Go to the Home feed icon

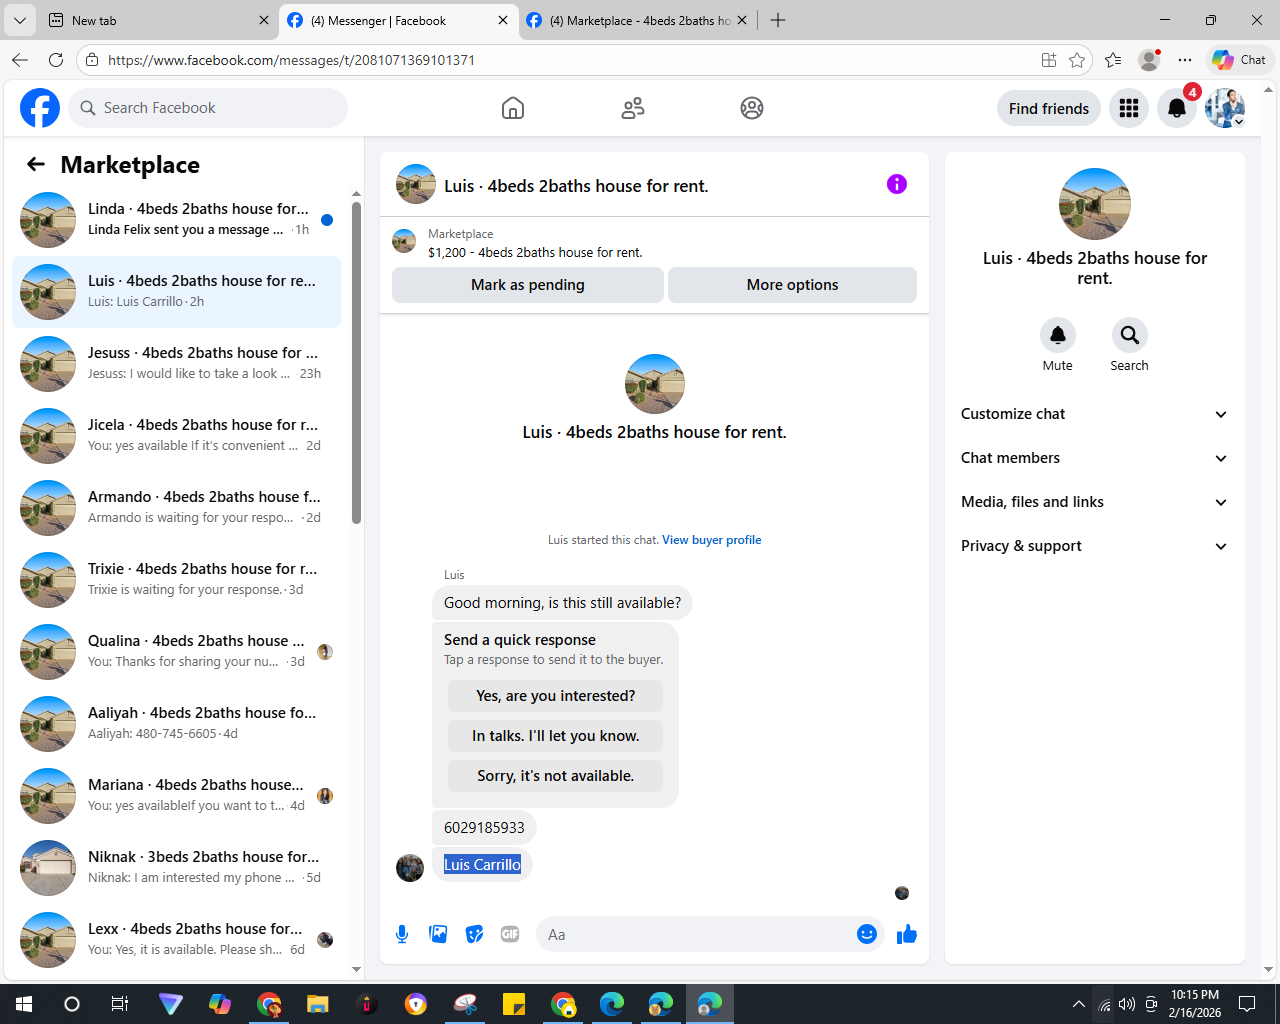coord(513,108)
